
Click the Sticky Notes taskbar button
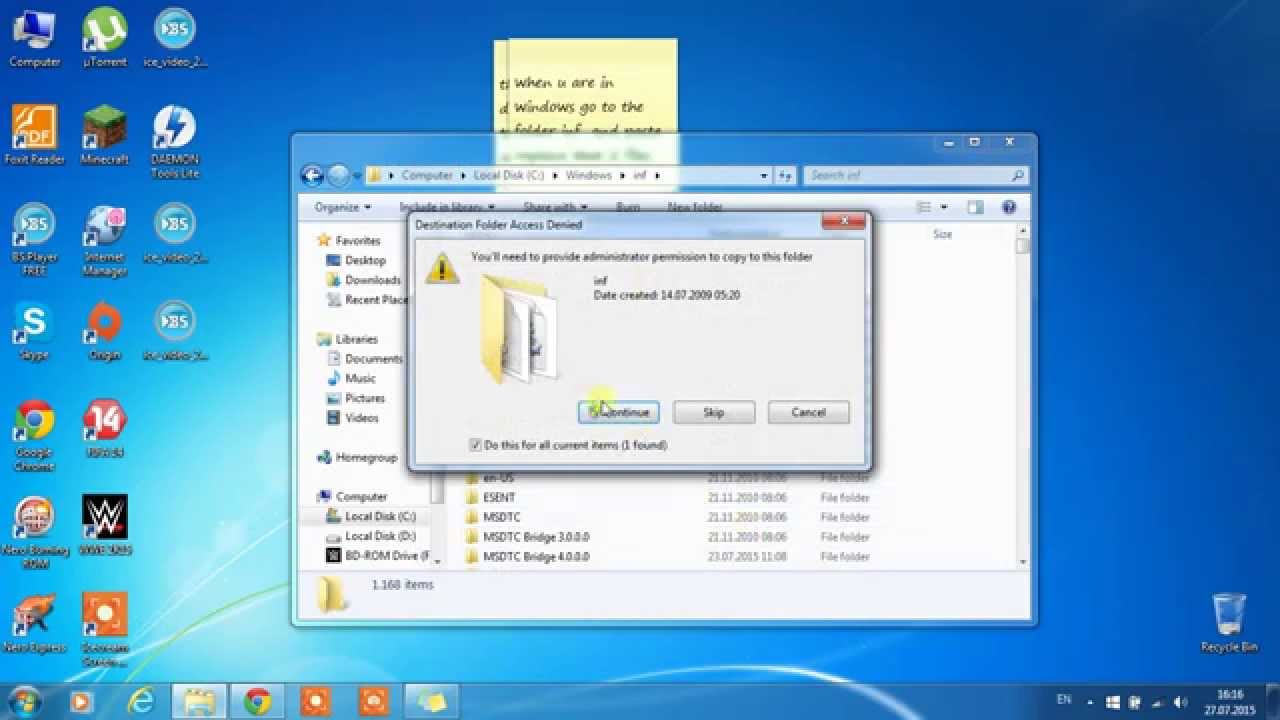(x=431, y=701)
